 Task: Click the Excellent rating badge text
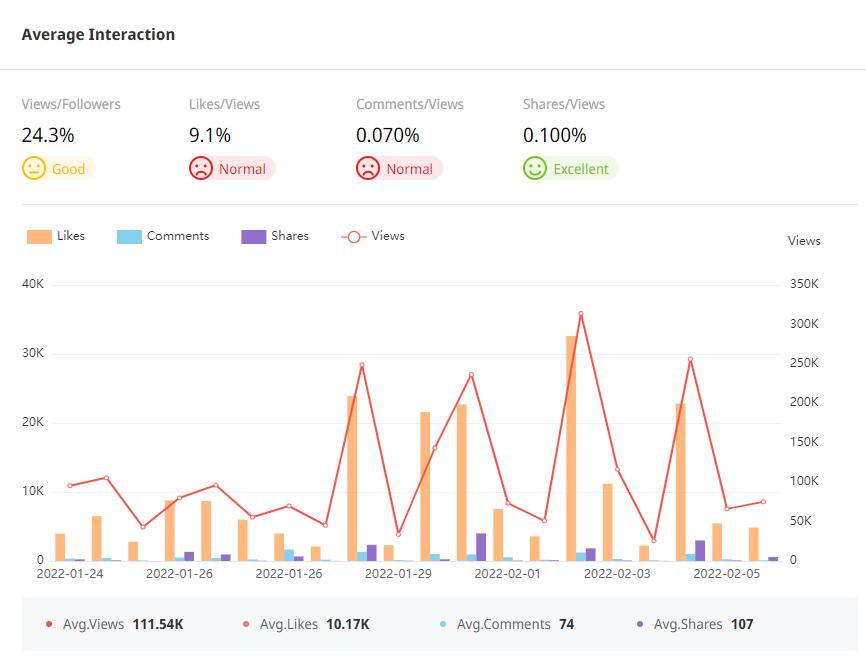pos(580,169)
